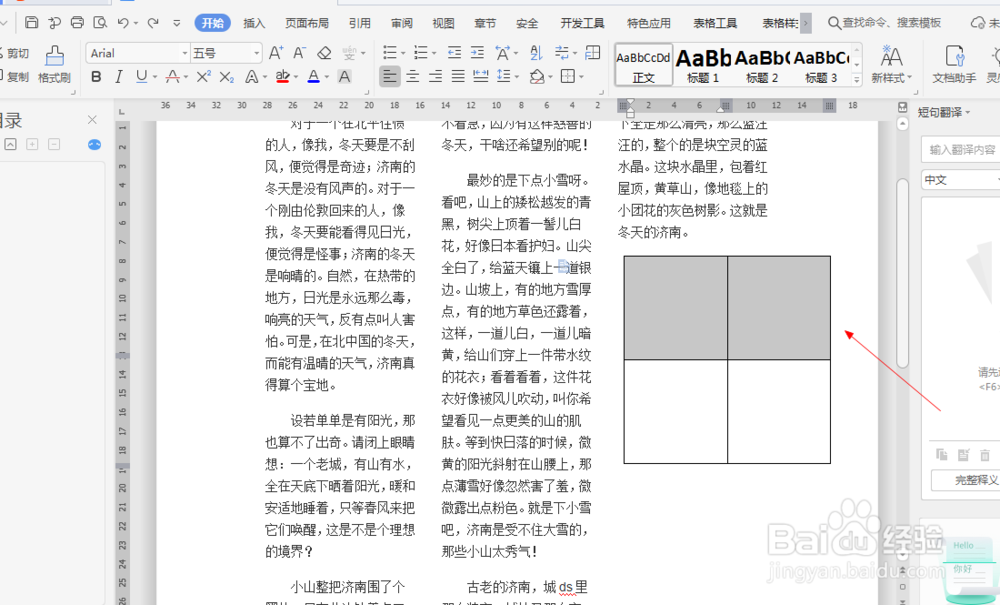Click Copy (复制)
This screenshot has height=605, width=1000.
(15, 77)
